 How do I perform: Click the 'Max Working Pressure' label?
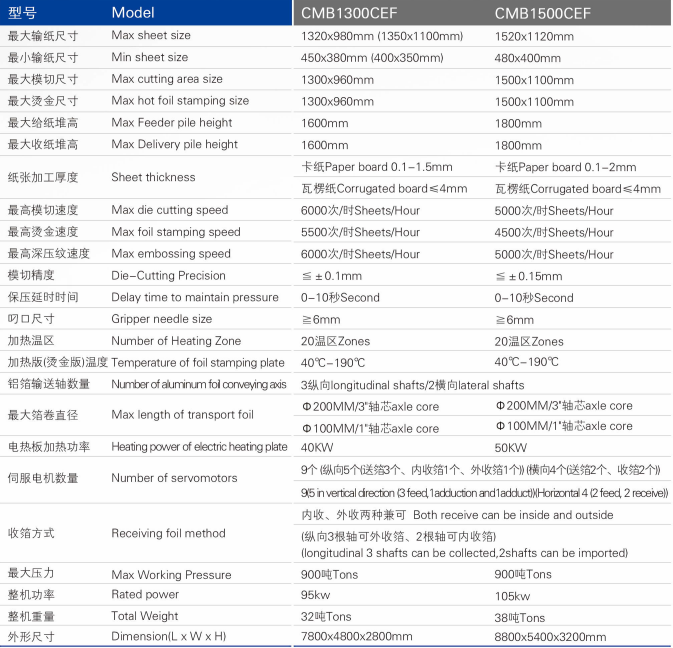[171, 575]
